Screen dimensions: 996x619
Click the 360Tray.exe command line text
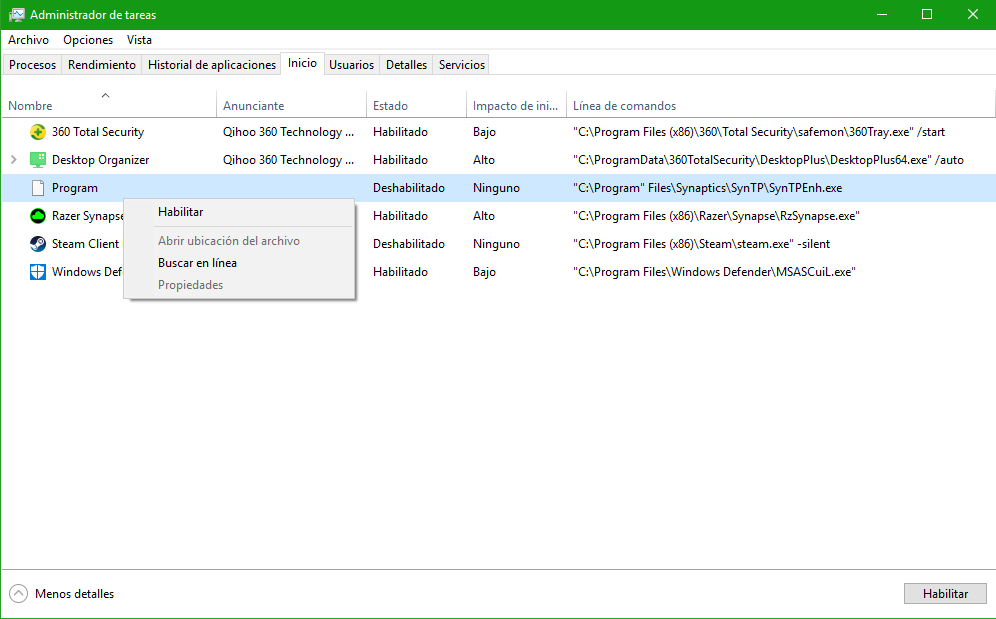759,132
